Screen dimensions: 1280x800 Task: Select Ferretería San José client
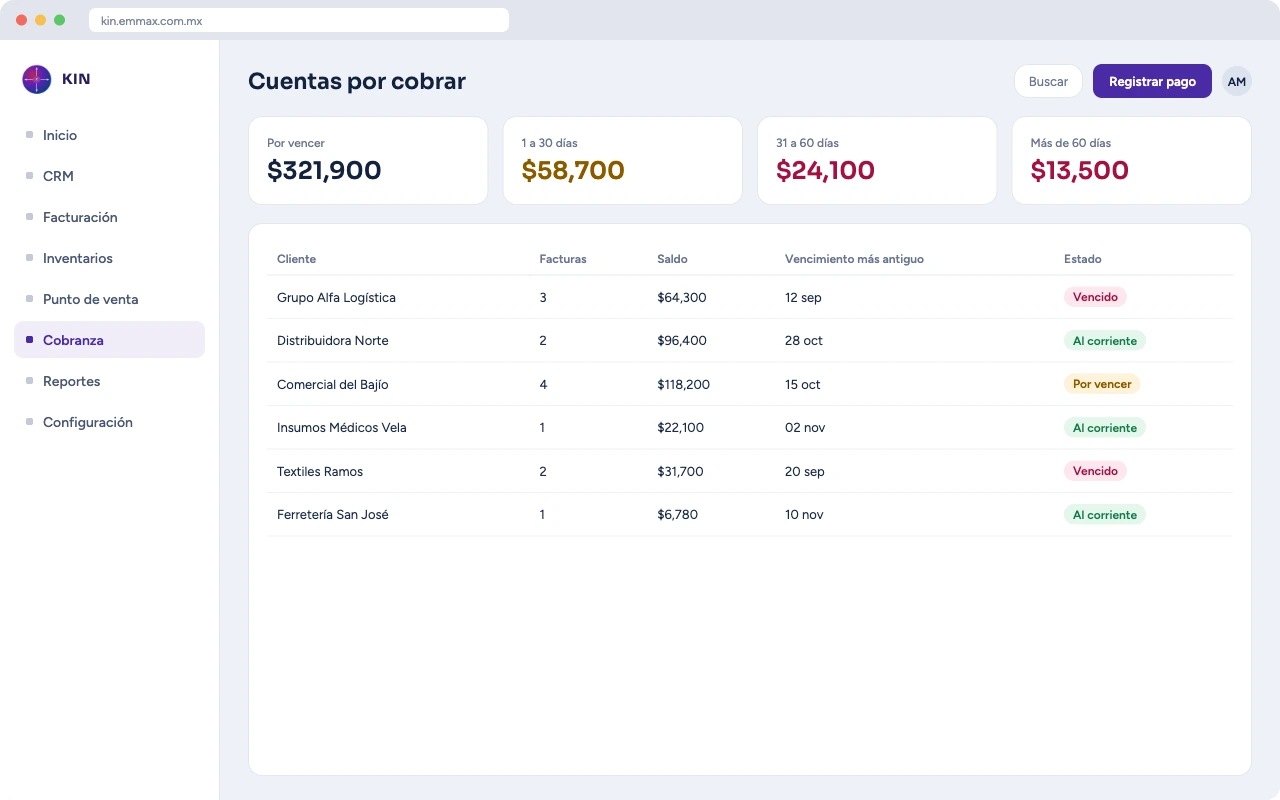(x=333, y=515)
